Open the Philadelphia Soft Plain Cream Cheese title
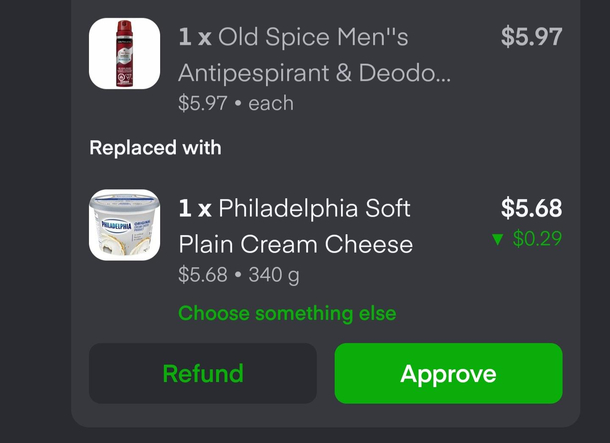This screenshot has height=443, width=610. pos(296,226)
